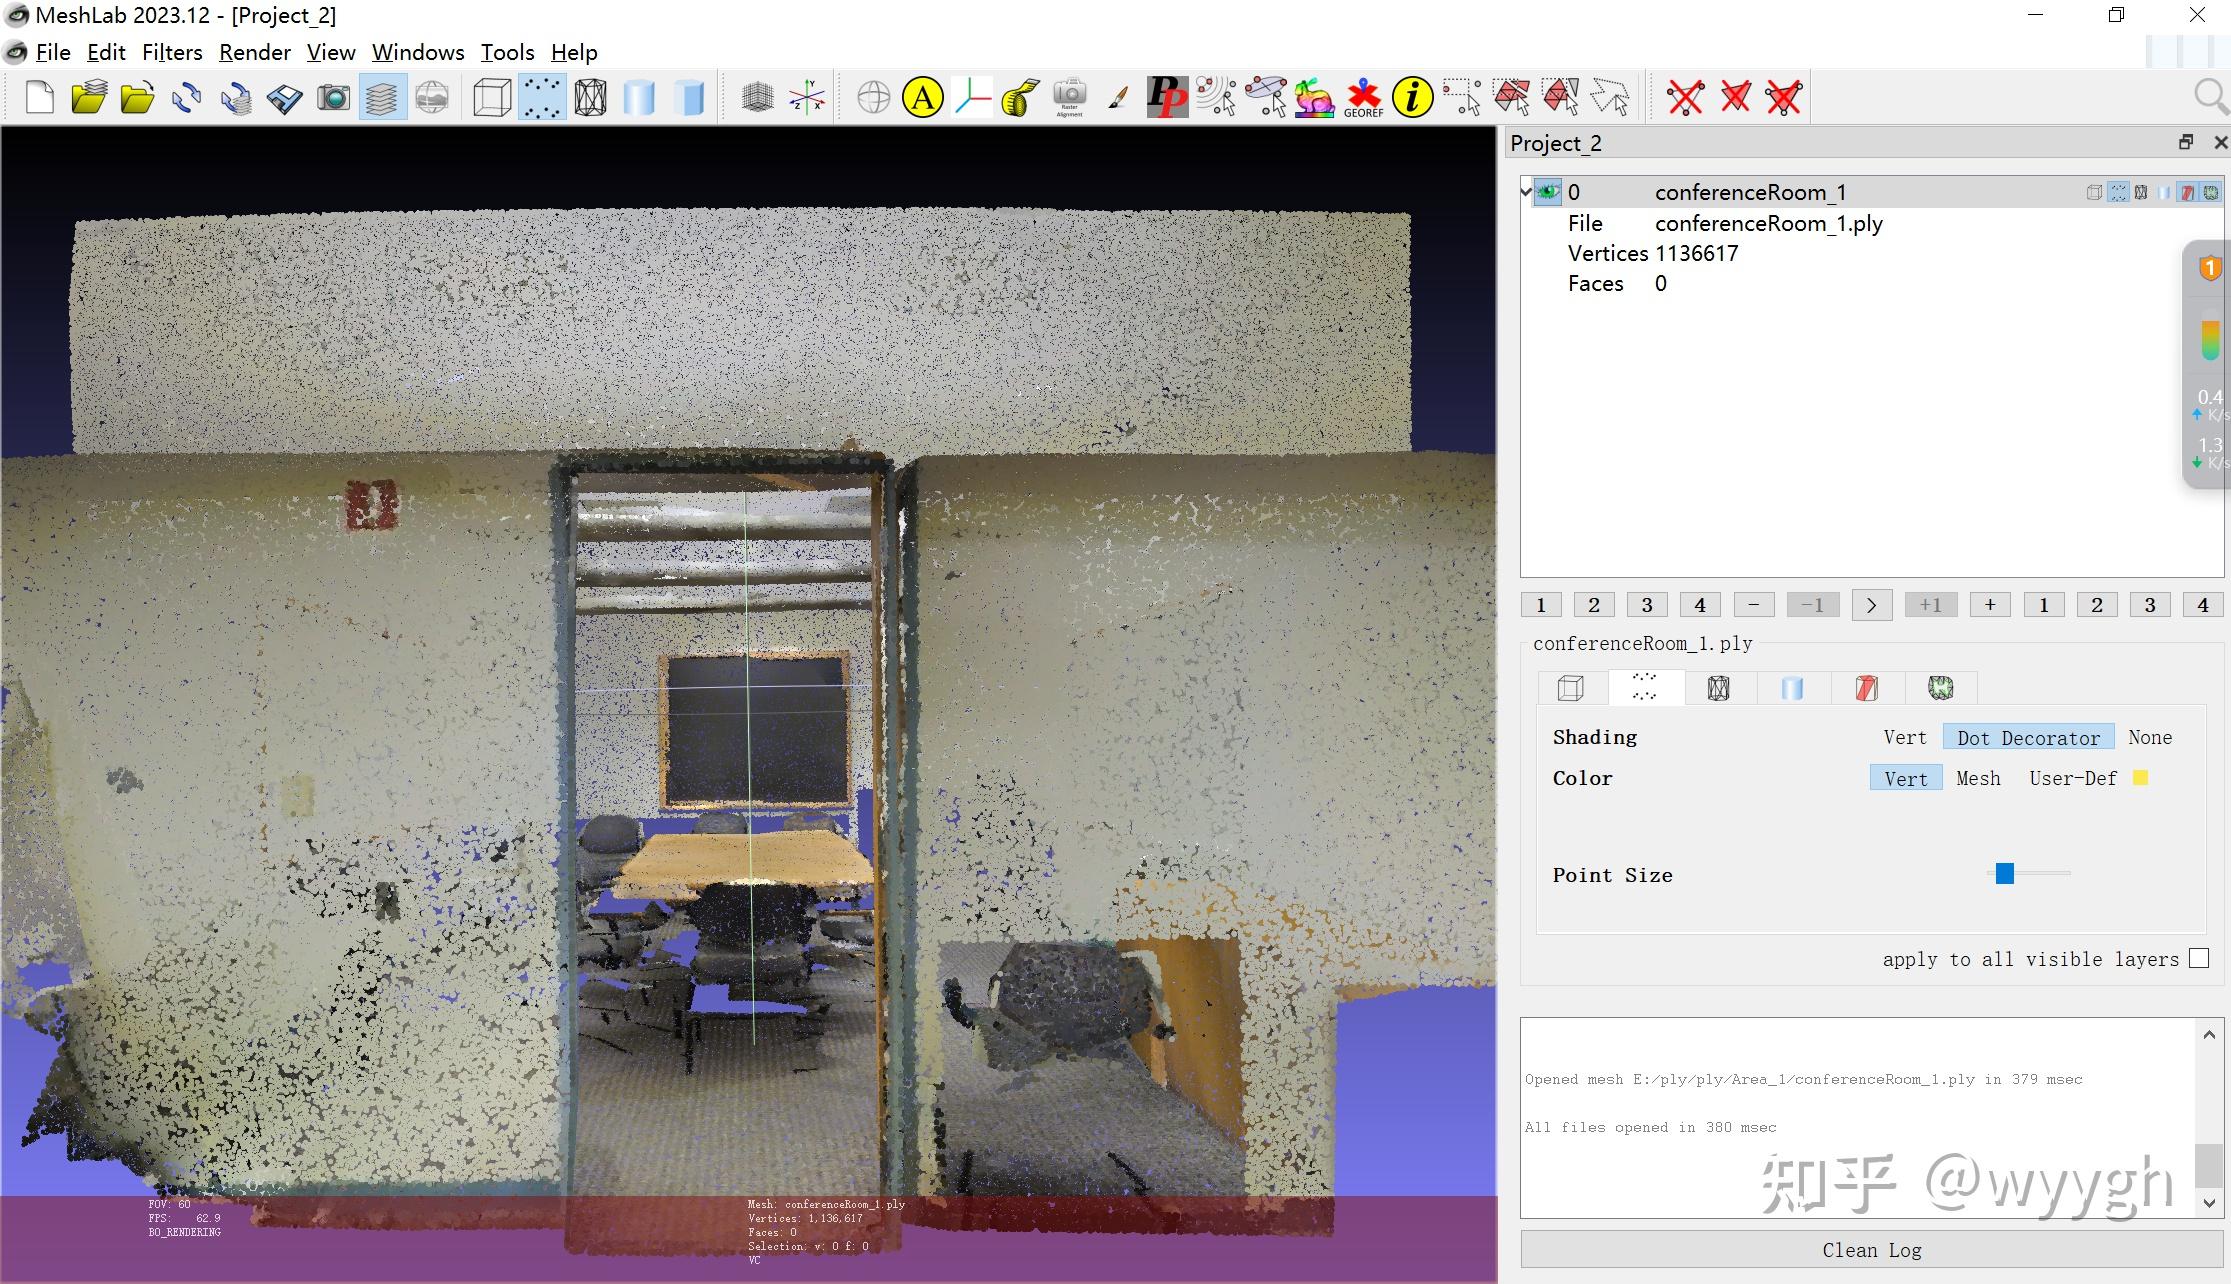Click the right-chevron arrow button
Screen dimensions: 2231x1284
coord(1871,605)
